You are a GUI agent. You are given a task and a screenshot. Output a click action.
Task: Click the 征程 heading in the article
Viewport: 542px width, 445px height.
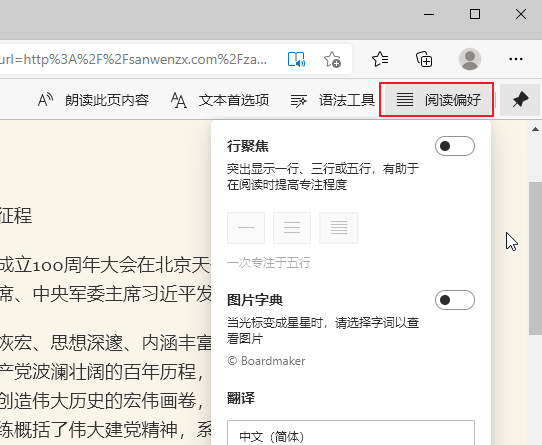coord(16,215)
